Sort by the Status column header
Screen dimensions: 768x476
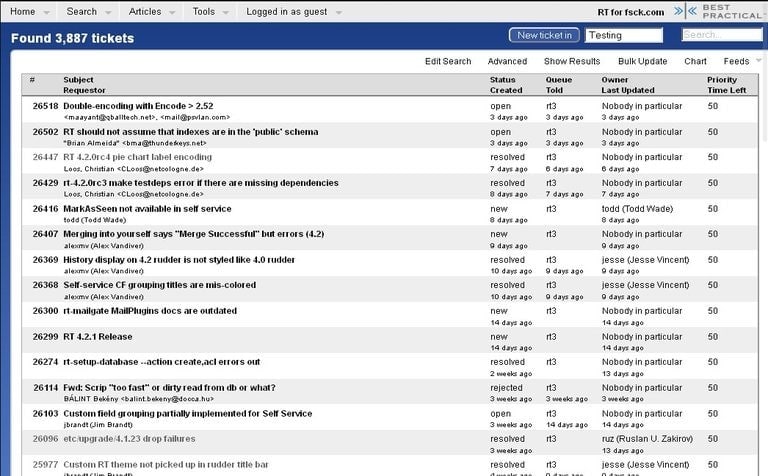click(x=503, y=79)
